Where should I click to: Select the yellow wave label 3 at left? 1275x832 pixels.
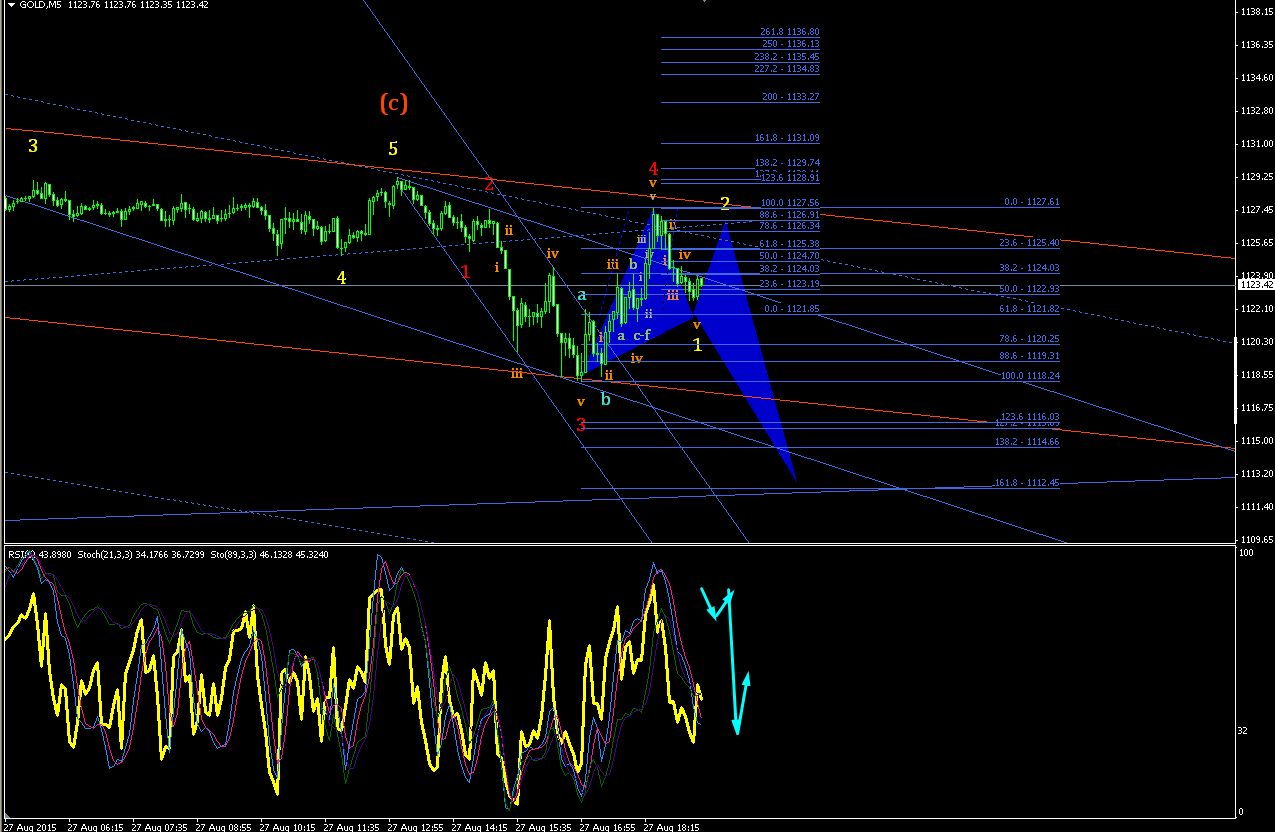point(33,146)
